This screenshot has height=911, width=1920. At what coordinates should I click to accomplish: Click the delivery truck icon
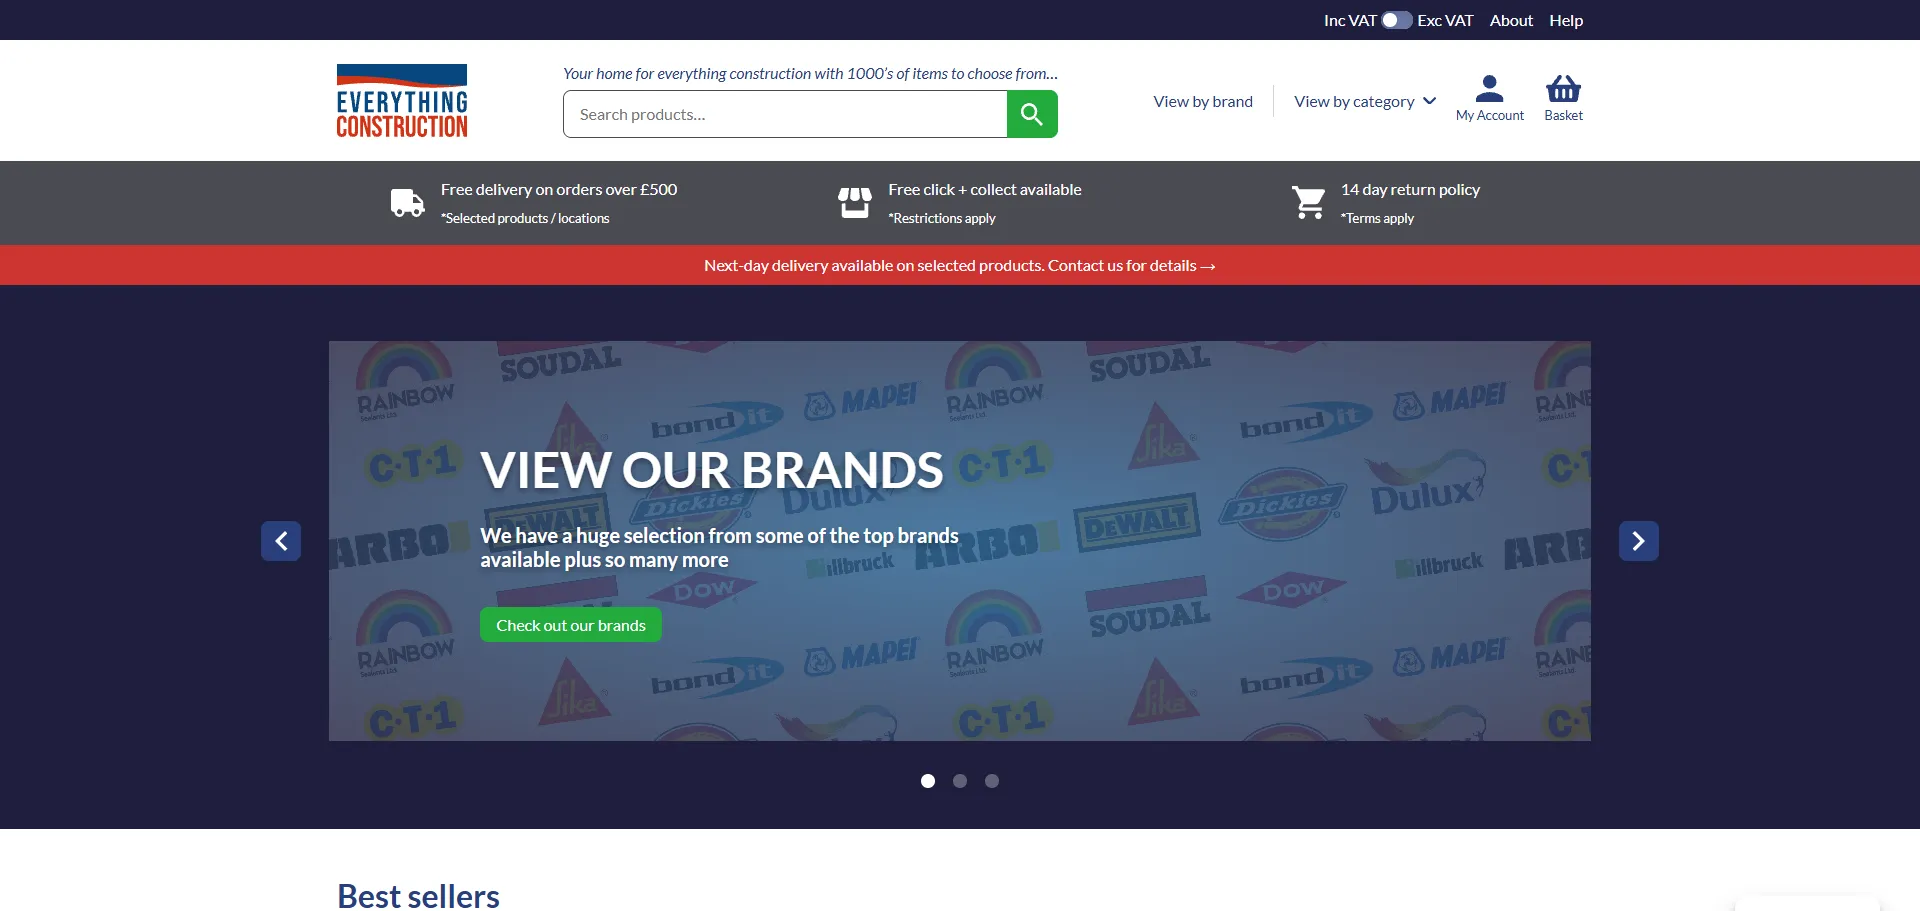click(407, 203)
